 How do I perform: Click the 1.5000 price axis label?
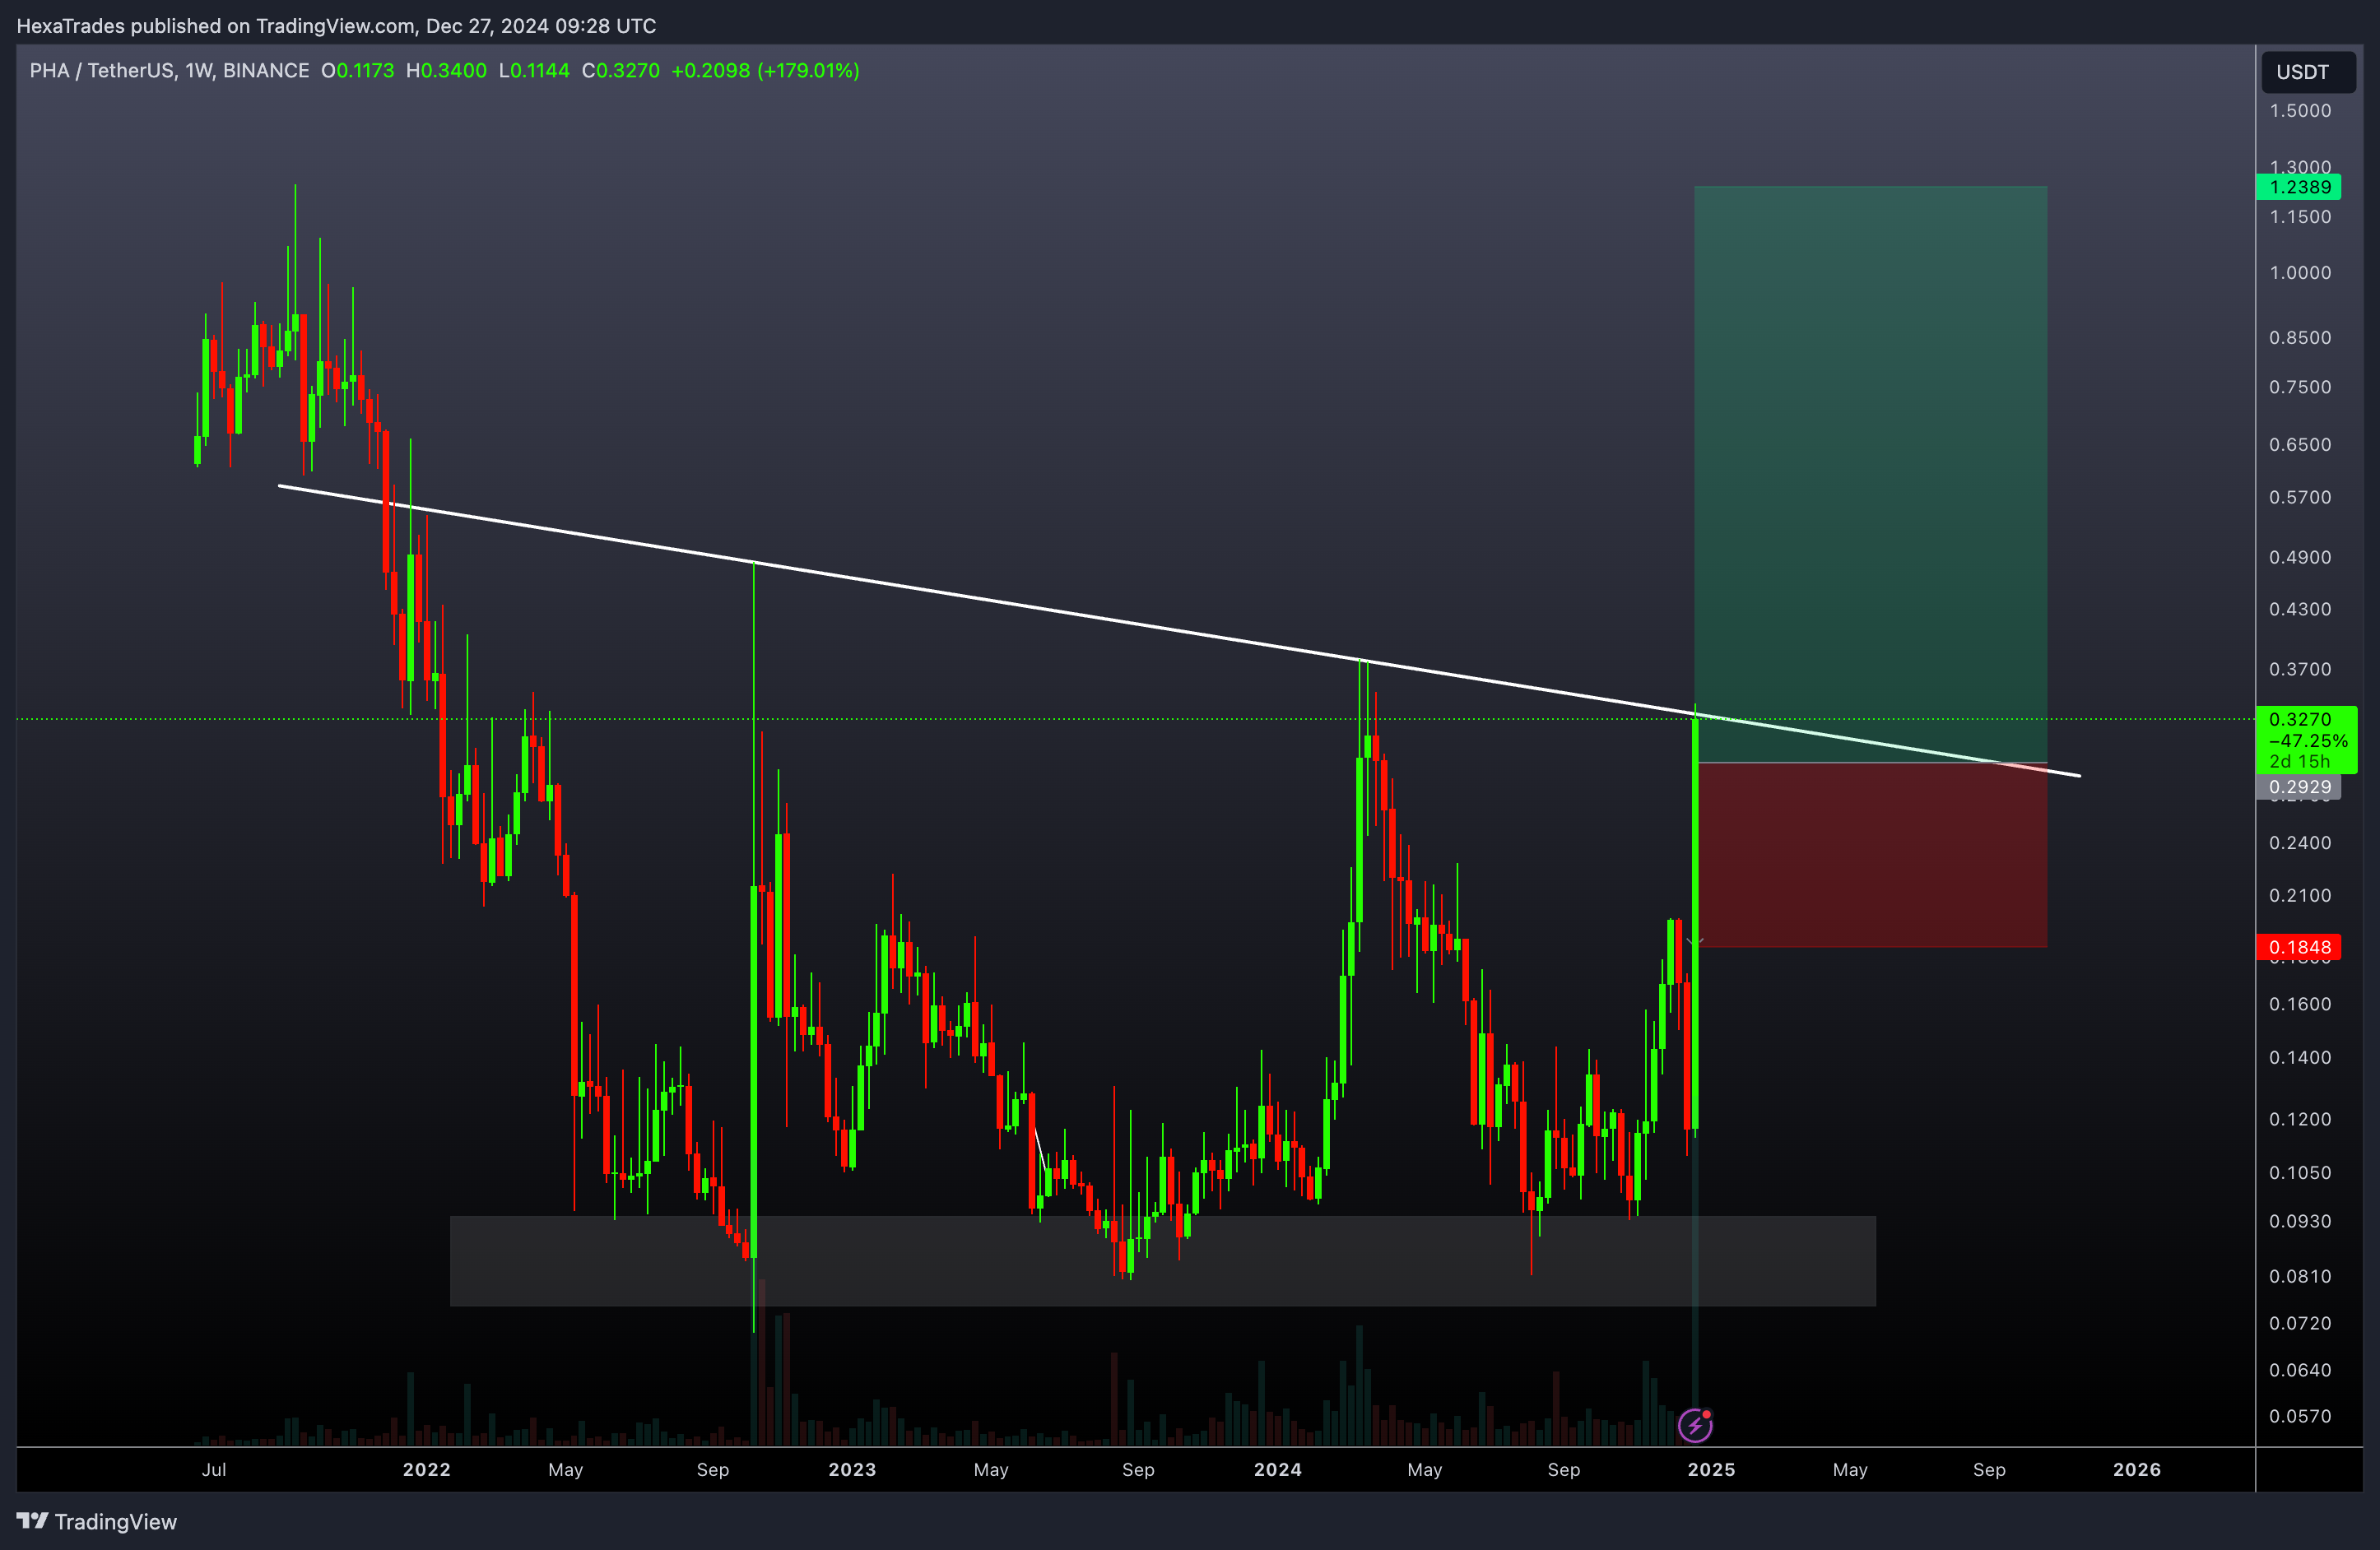2300,111
